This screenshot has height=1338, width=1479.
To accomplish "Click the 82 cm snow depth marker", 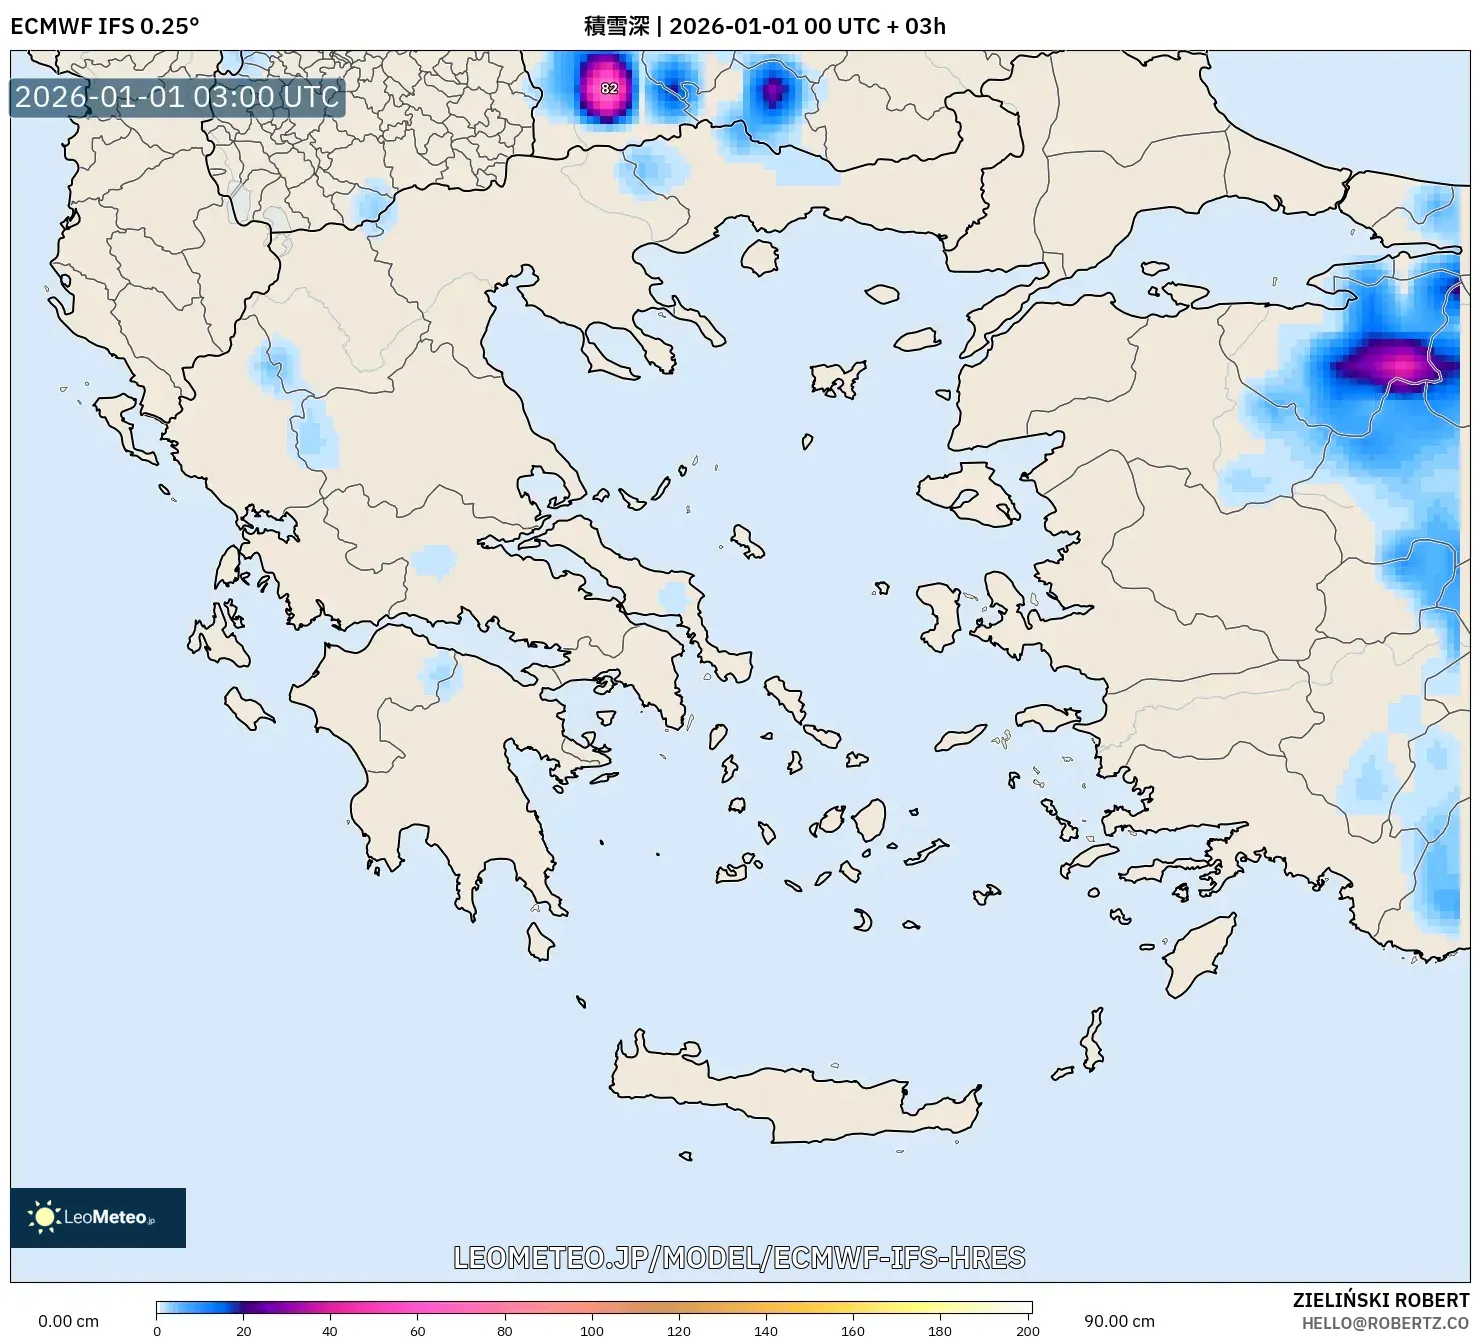I will click(x=608, y=88).
